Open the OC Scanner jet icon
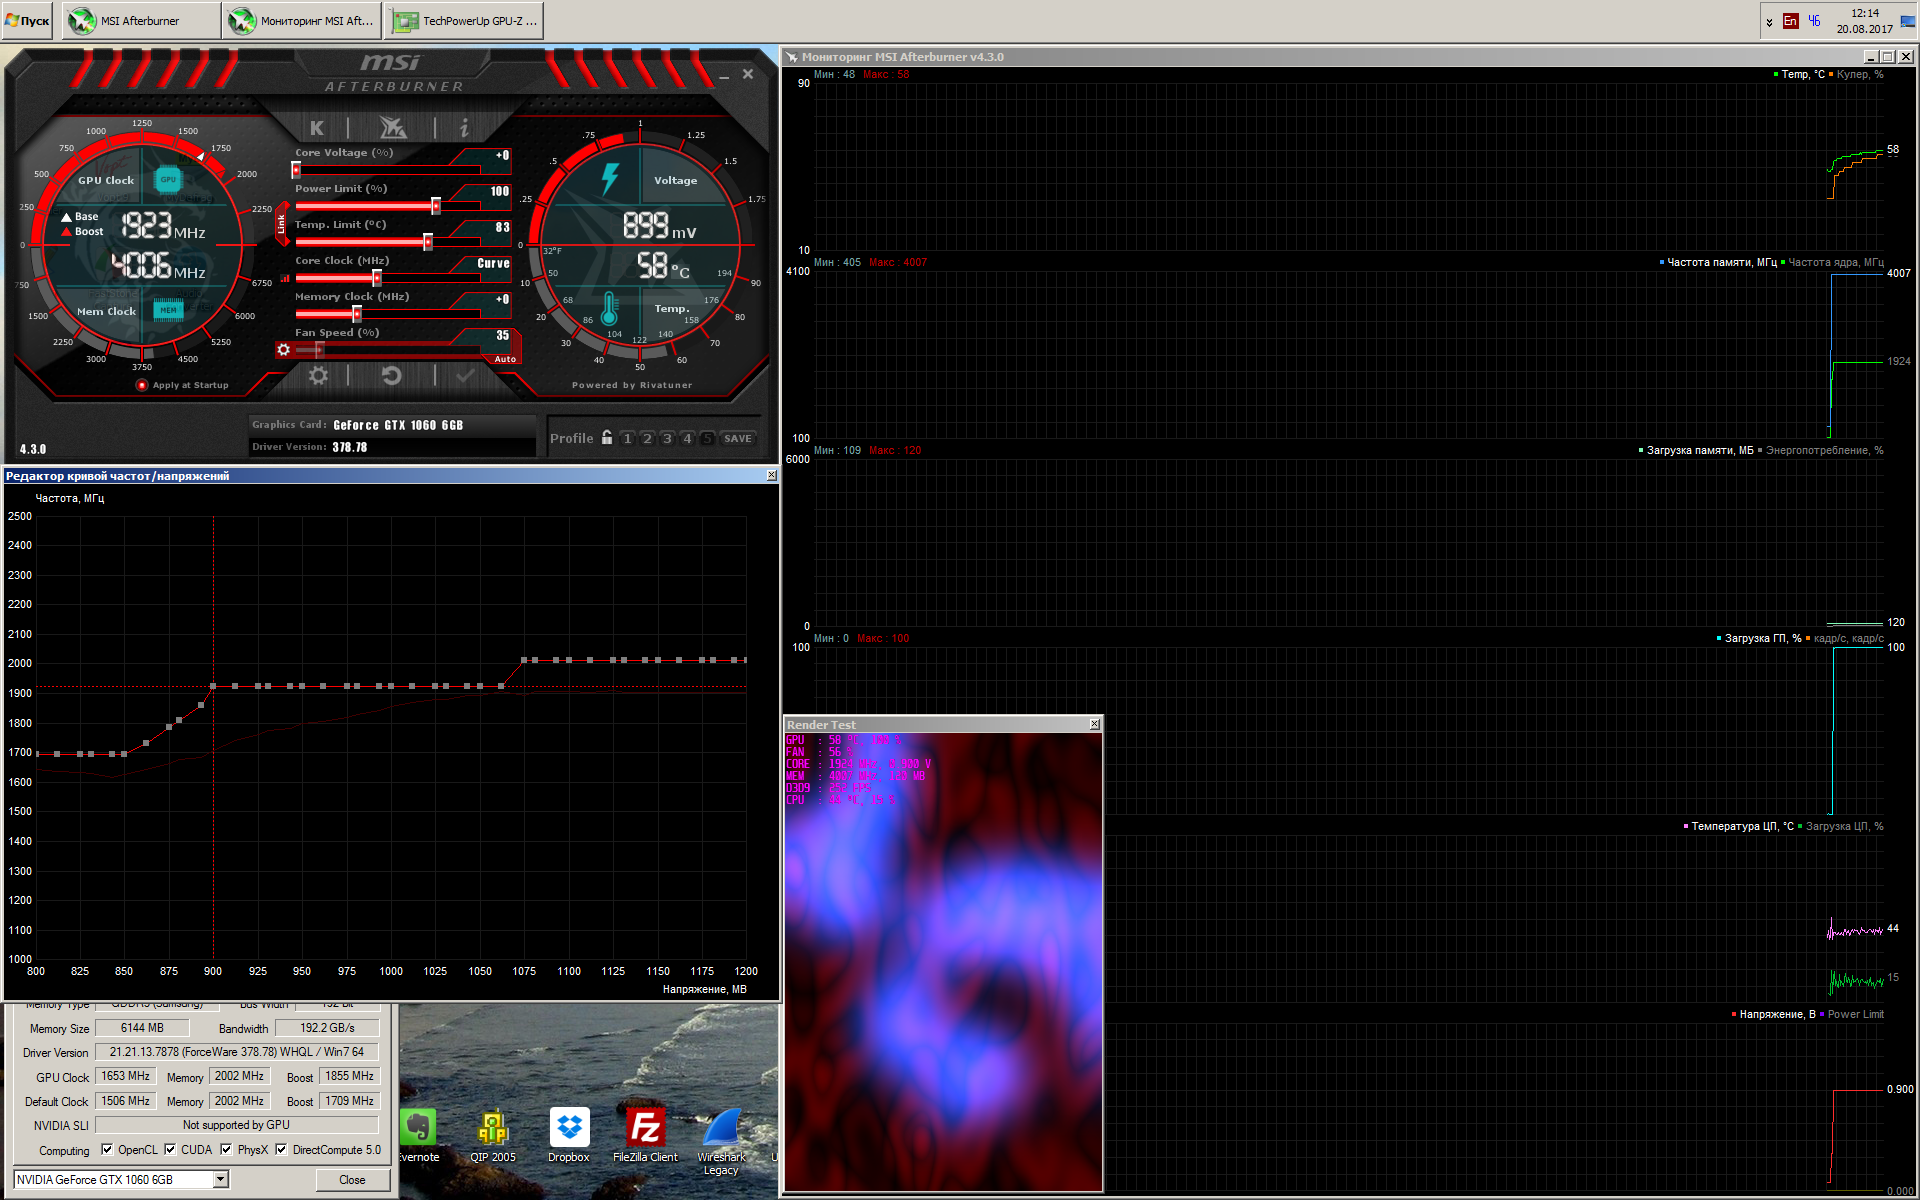Image resolution: width=1920 pixels, height=1200 pixels. pyautogui.click(x=392, y=128)
